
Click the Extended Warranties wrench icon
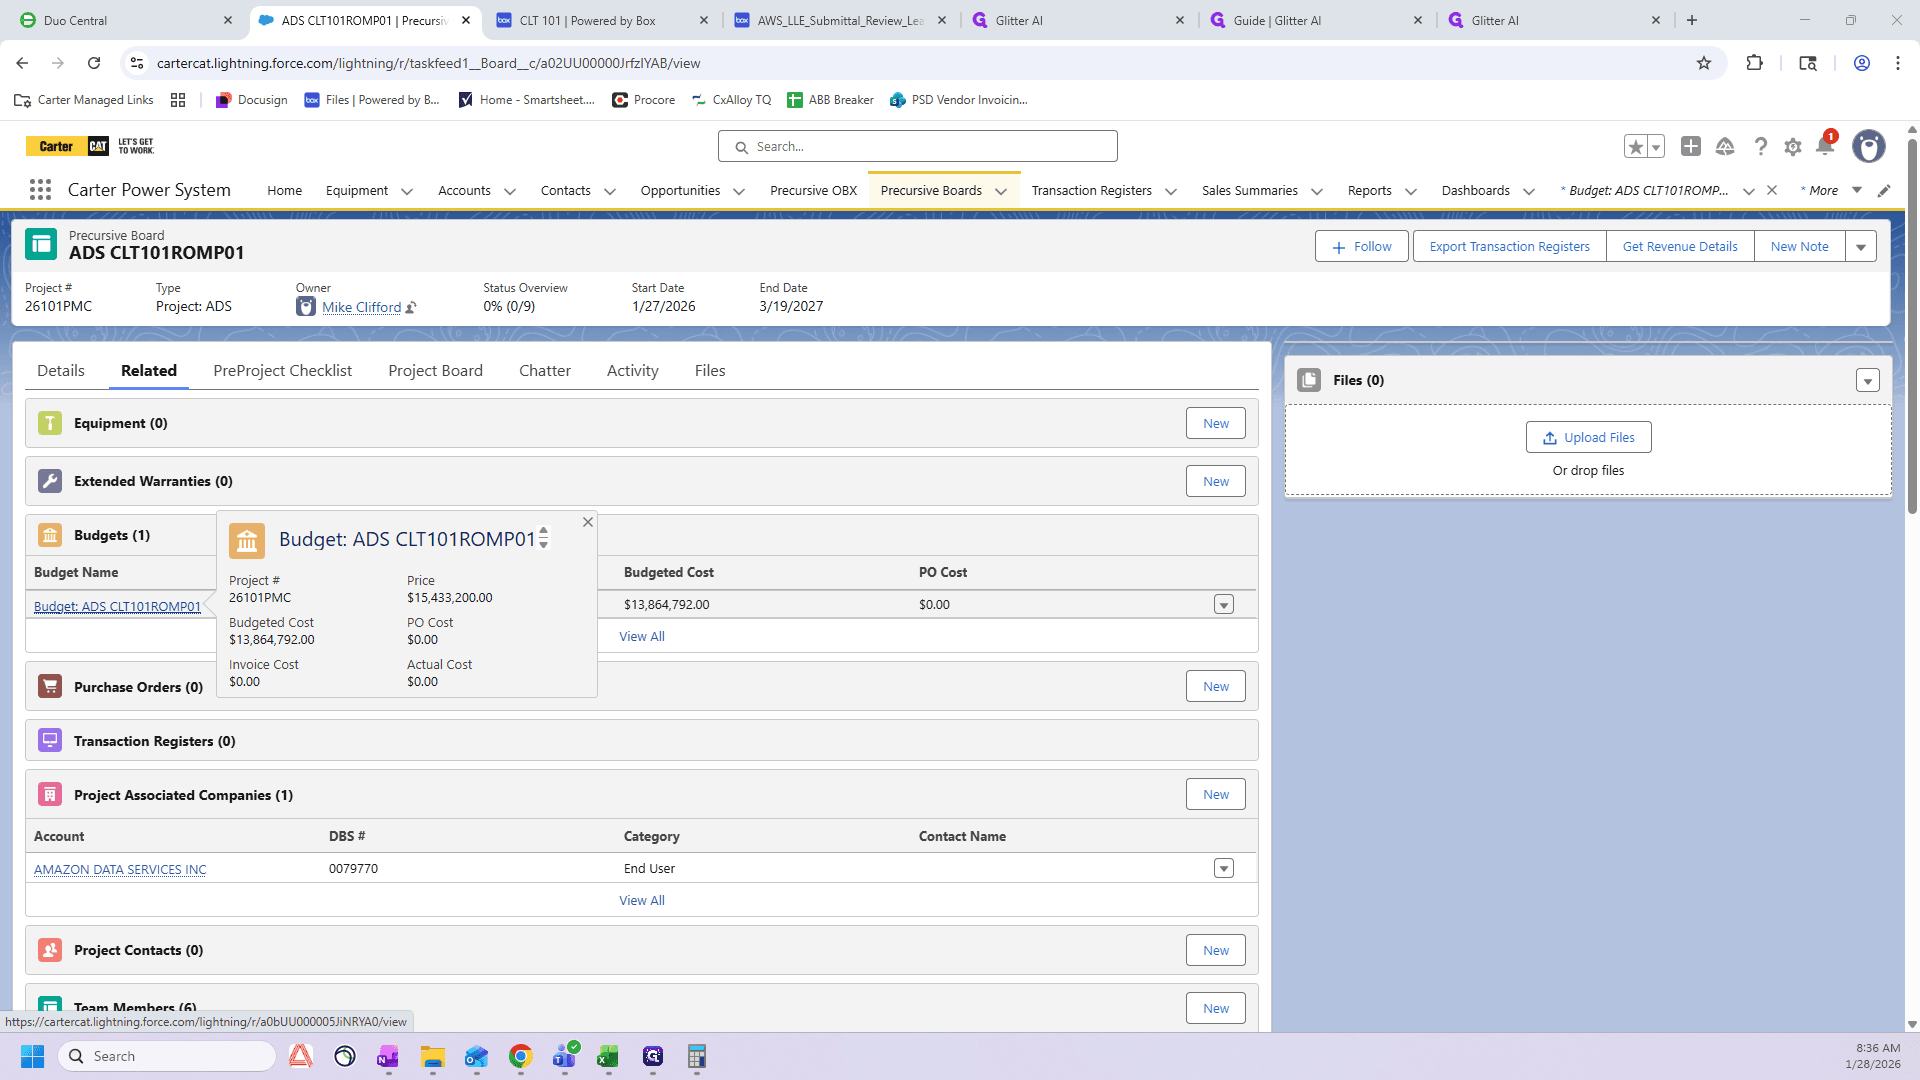coord(50,481)
